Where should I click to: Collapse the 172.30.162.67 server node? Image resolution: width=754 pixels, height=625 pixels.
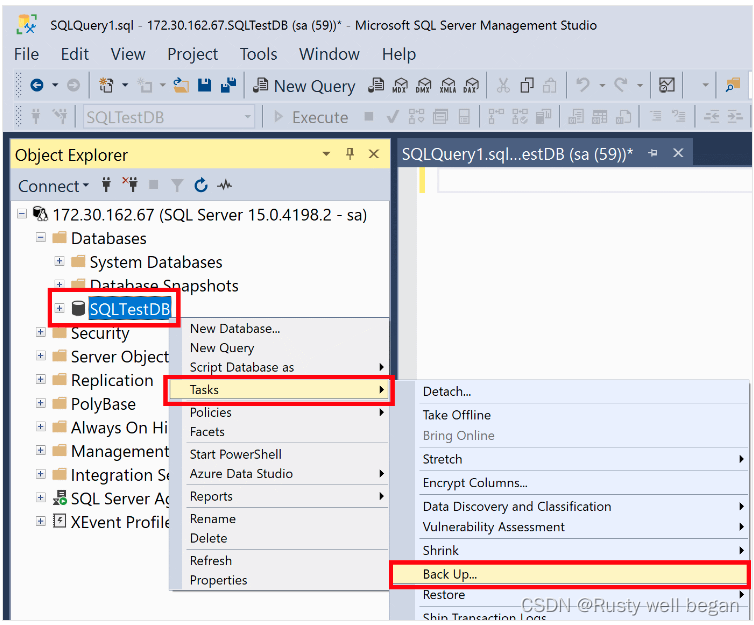22,214
